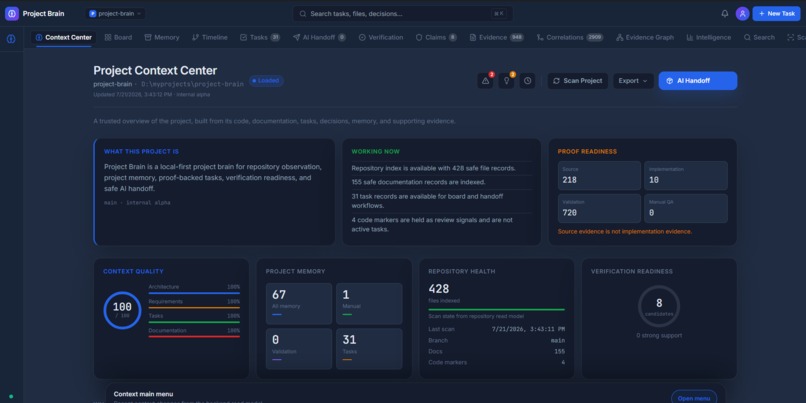Click the search magnifier icon in search bar
Image resolution: width=806 pixels, height=403 pixels.
pyautogui.click(x=303, y=14)
